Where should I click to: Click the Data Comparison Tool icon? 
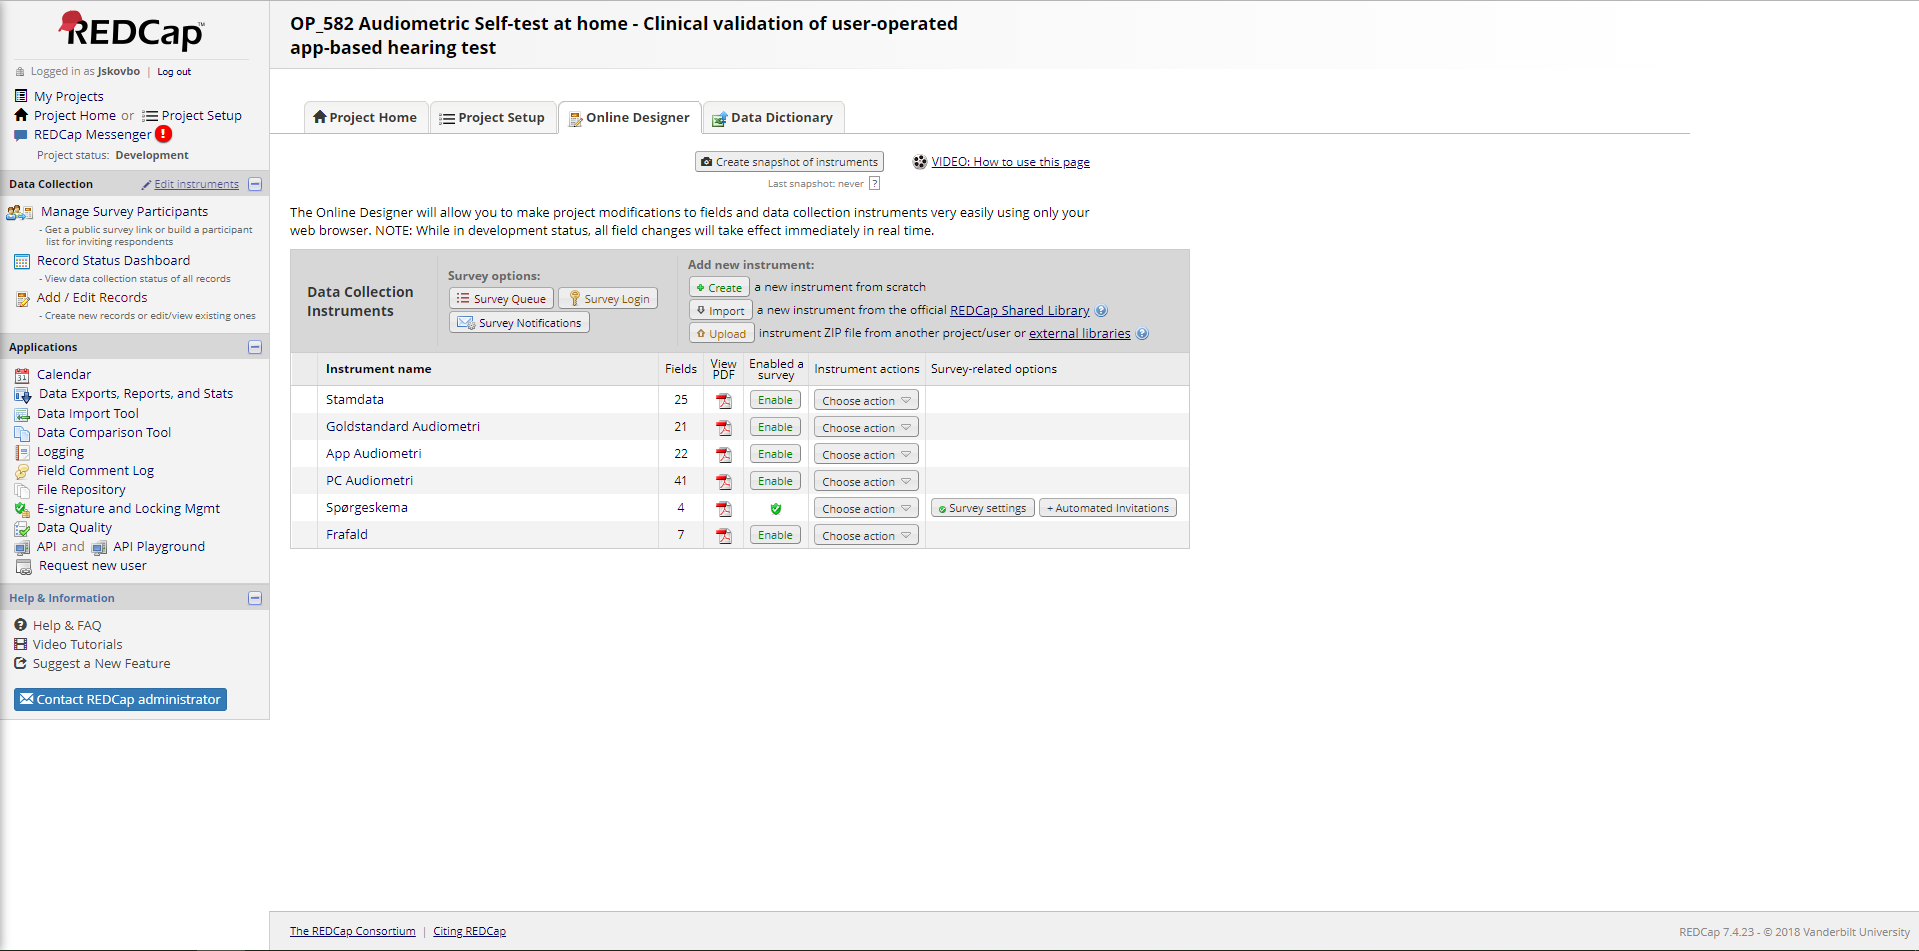[22, 433]
